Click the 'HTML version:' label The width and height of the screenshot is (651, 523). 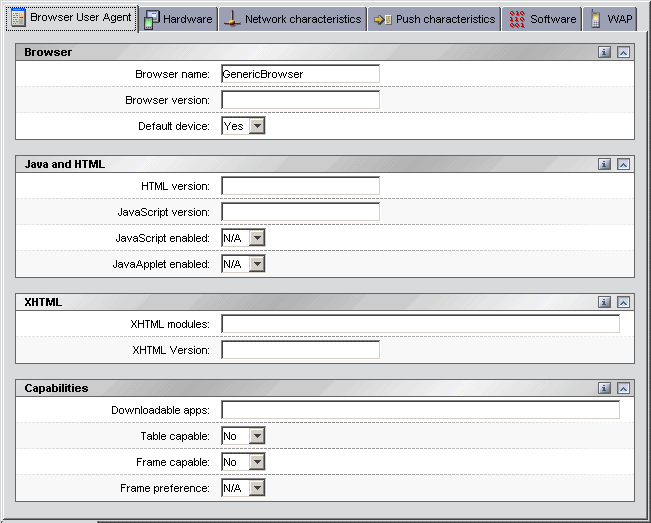175,186
